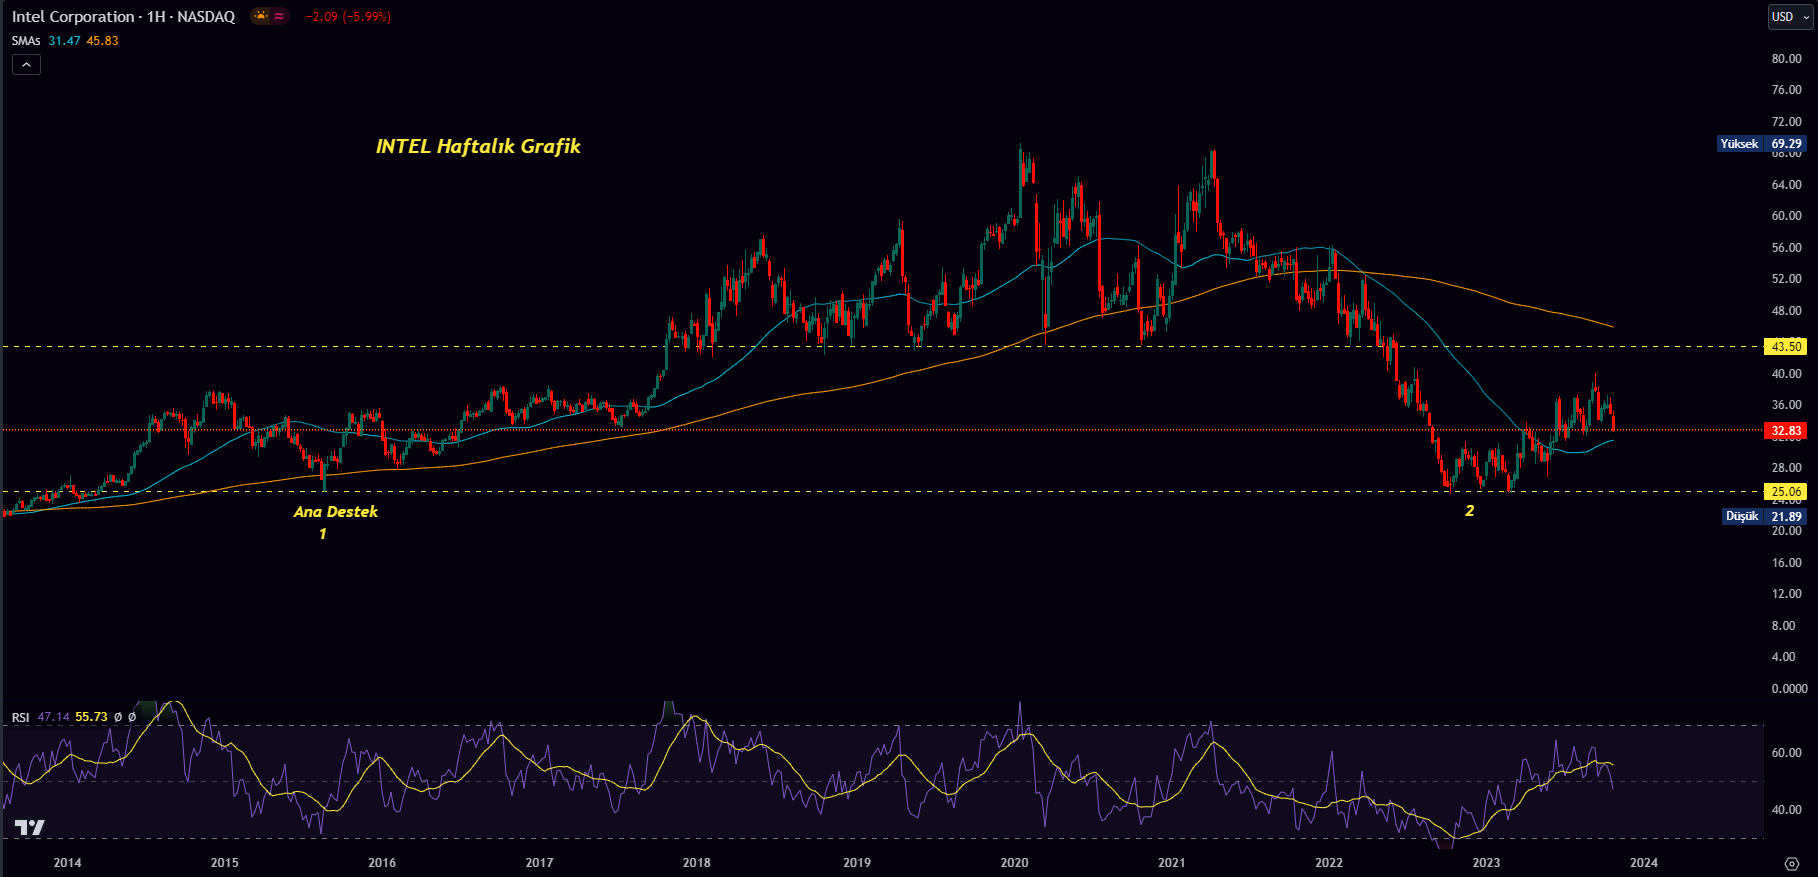Viewport: 1818px width, 877px height.
Task: Click the 43.50 horizontal line price label
Action: [1786, 347]
